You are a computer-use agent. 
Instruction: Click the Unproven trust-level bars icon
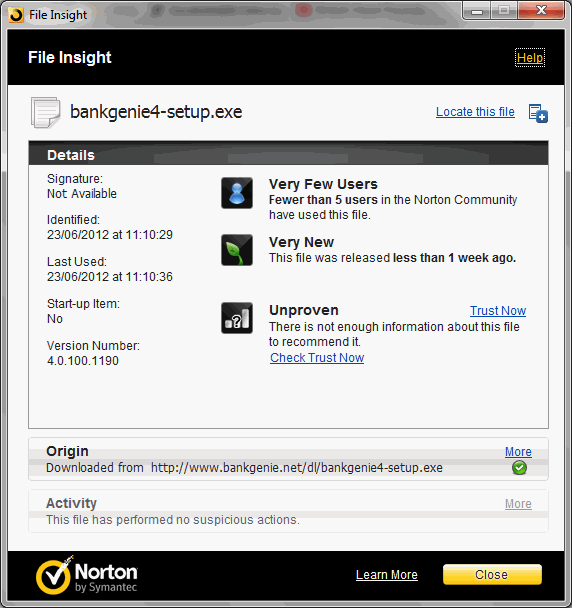[x=237, y=318]
